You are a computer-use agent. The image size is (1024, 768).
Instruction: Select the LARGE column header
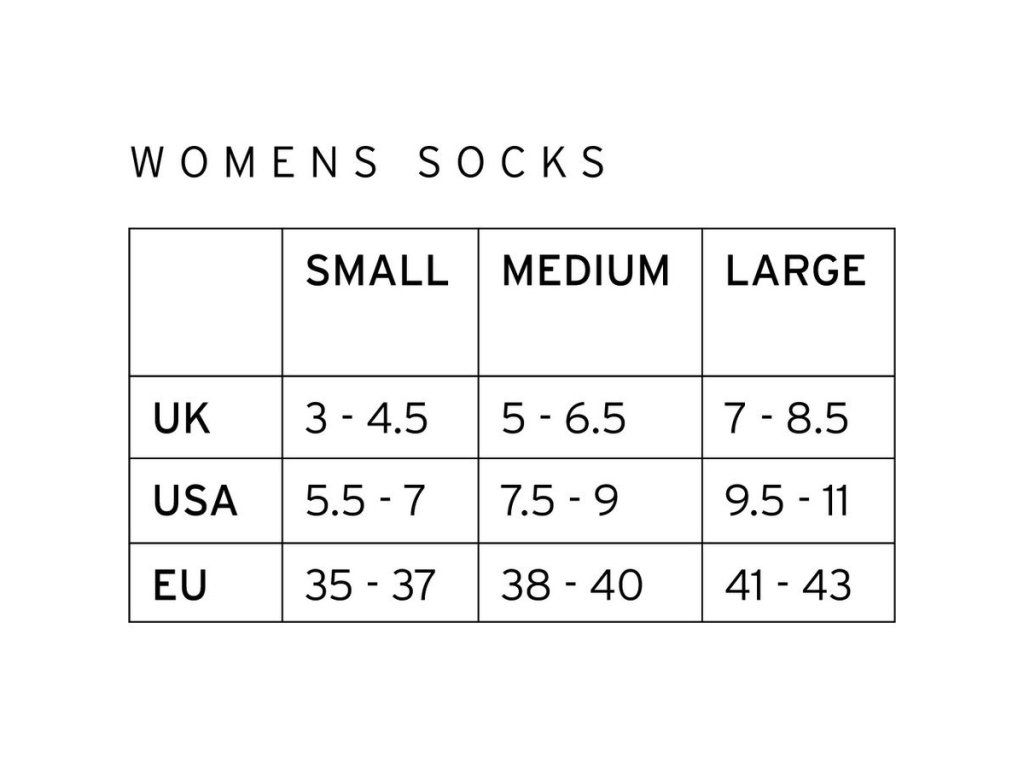tap(796, 271)
